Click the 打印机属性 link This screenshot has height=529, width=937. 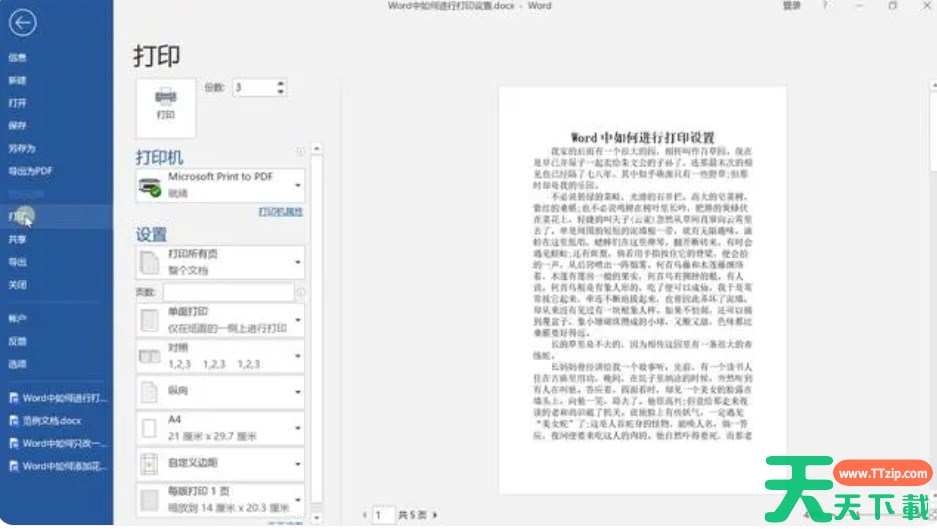[x=280, y=212]
